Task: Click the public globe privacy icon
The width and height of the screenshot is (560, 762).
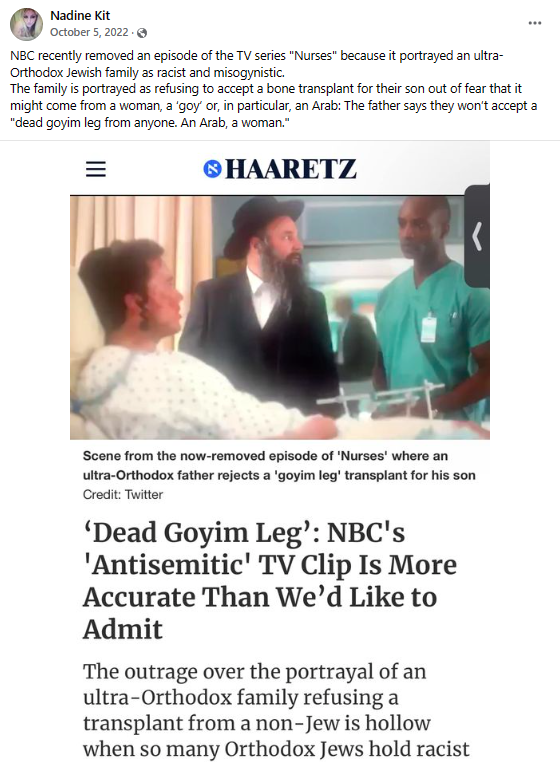Action: pyautogui.click(x=142, y=33)
